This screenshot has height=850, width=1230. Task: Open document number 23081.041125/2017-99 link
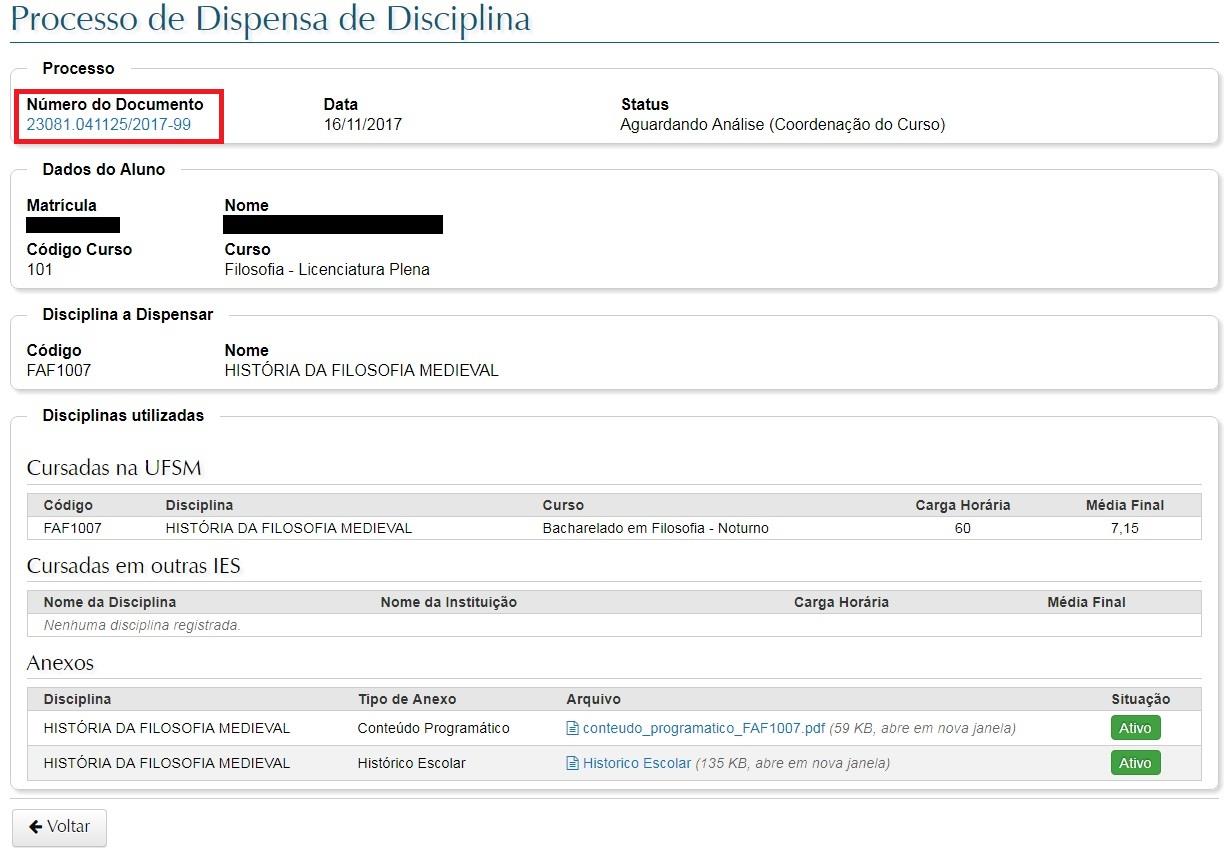point(108,125)
